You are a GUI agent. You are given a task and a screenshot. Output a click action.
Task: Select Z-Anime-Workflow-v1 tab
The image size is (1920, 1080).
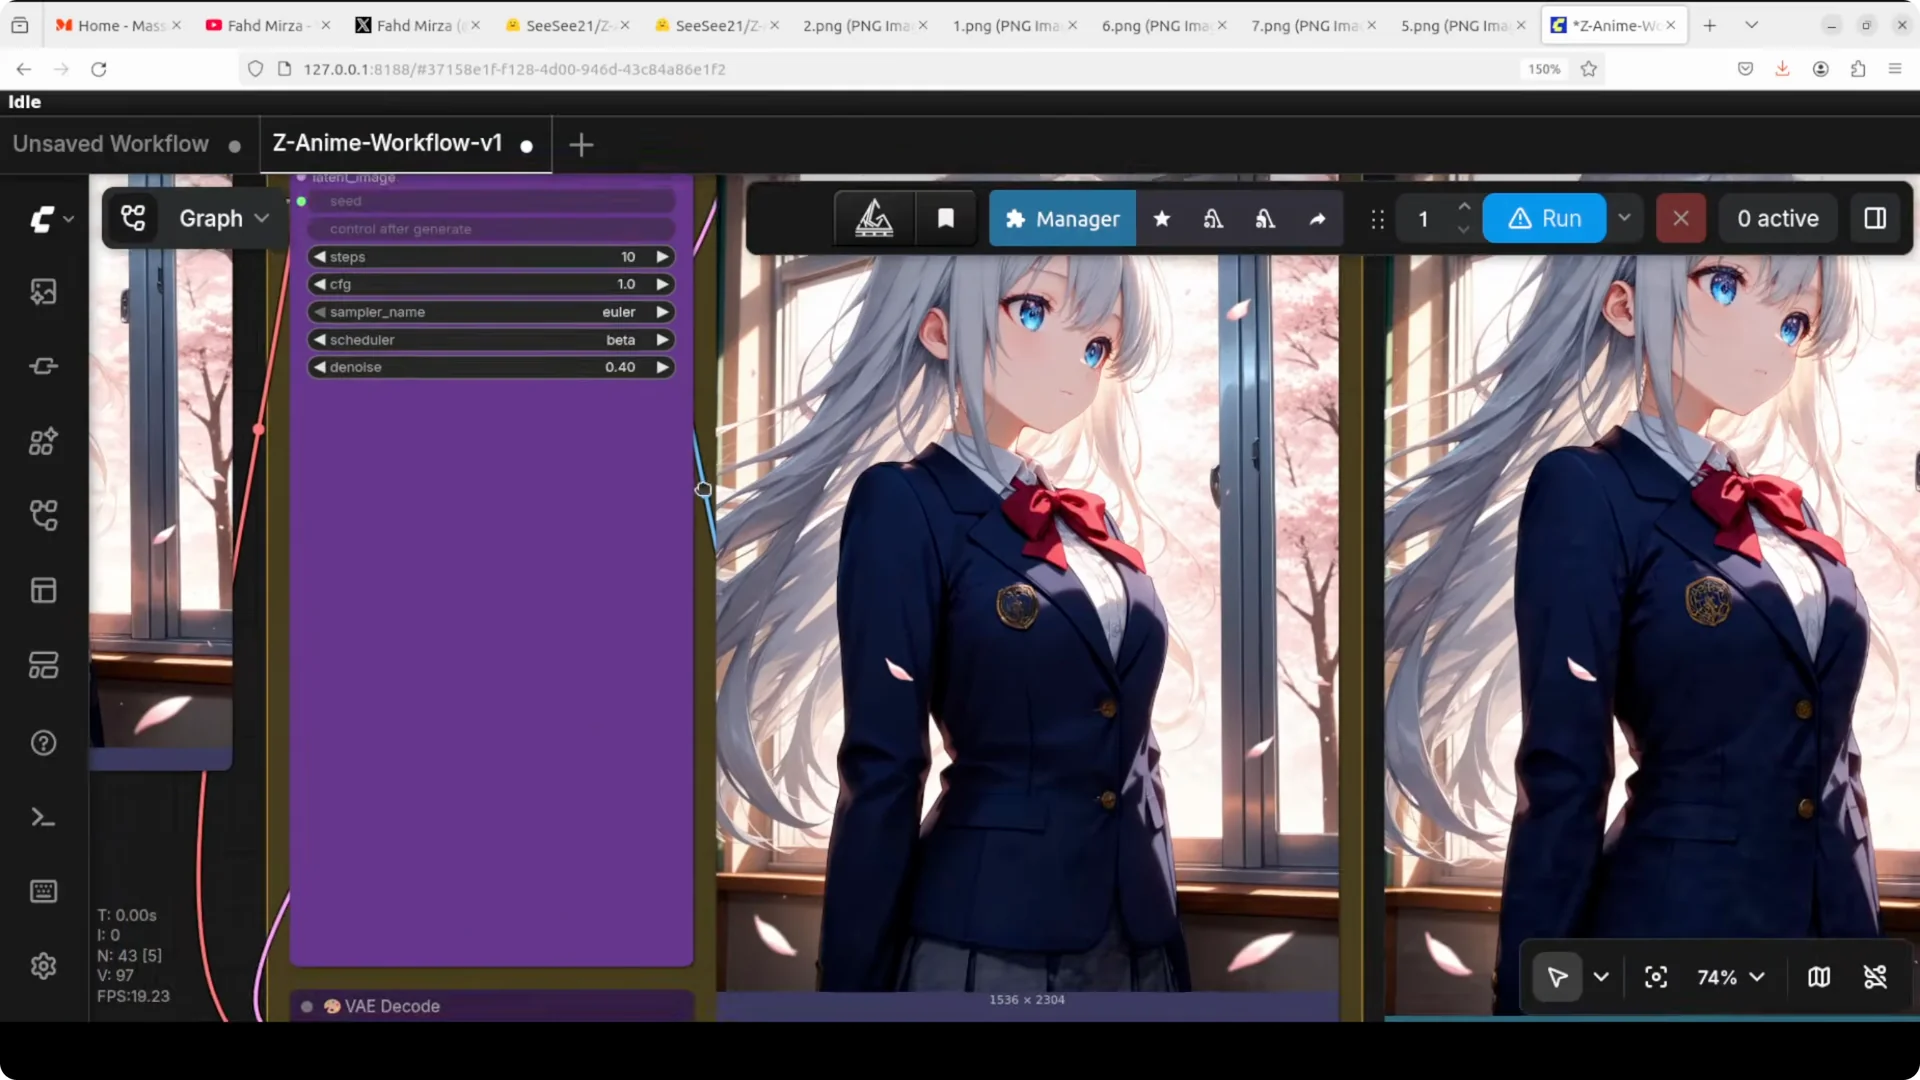(x=388, y=143)
